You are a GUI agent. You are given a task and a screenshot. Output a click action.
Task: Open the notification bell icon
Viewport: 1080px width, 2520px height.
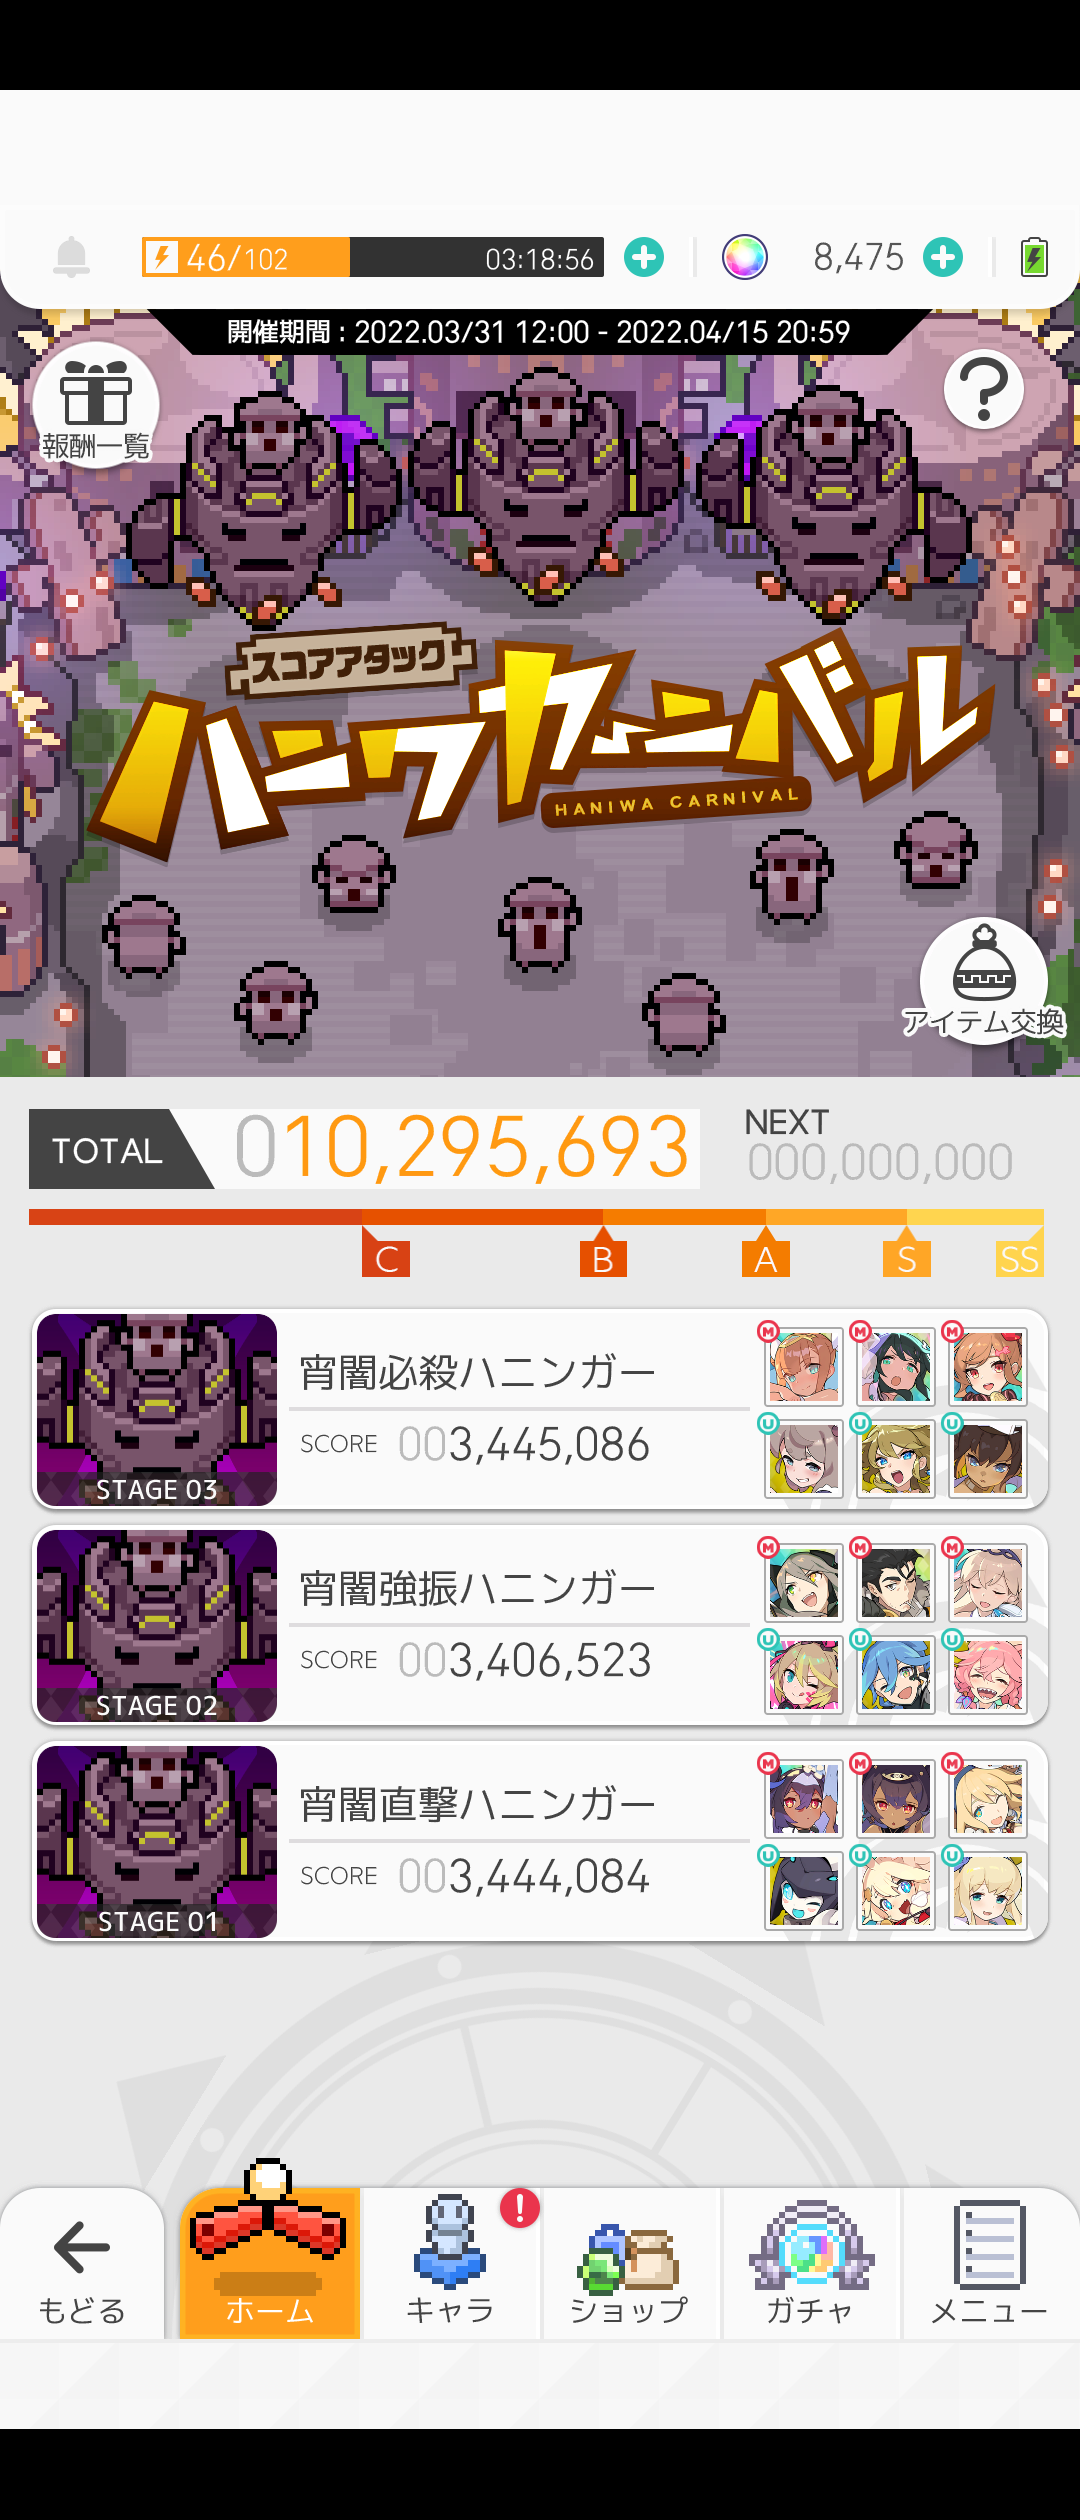point(71,257)
